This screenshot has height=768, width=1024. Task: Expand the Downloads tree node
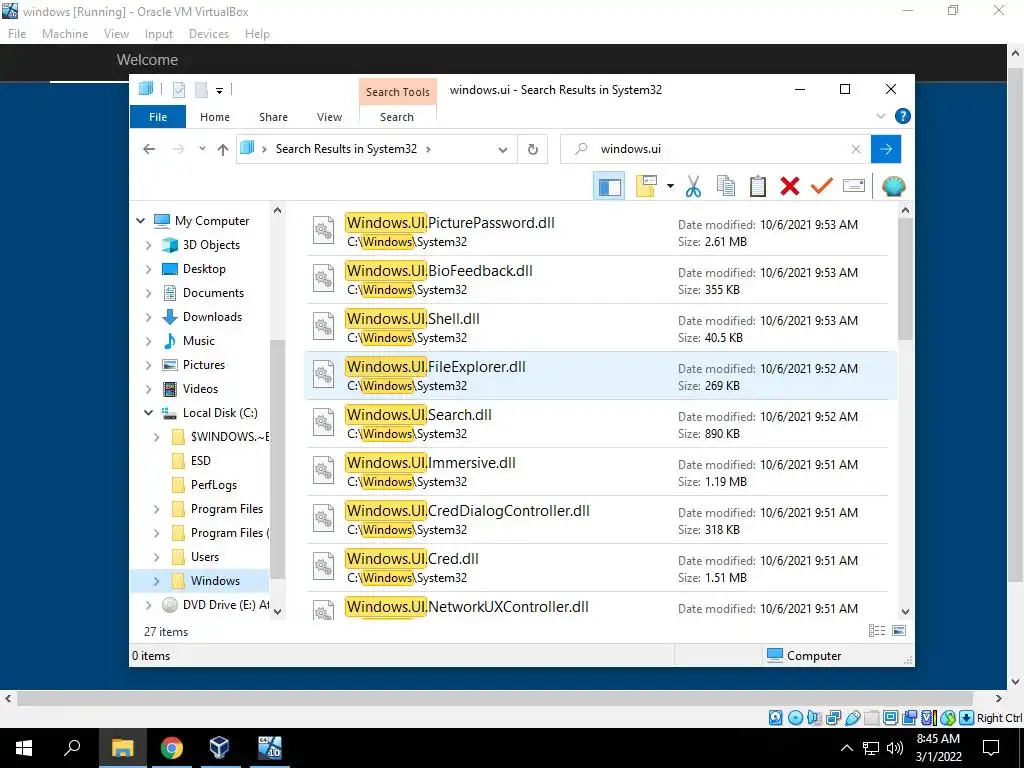[148, 317]
